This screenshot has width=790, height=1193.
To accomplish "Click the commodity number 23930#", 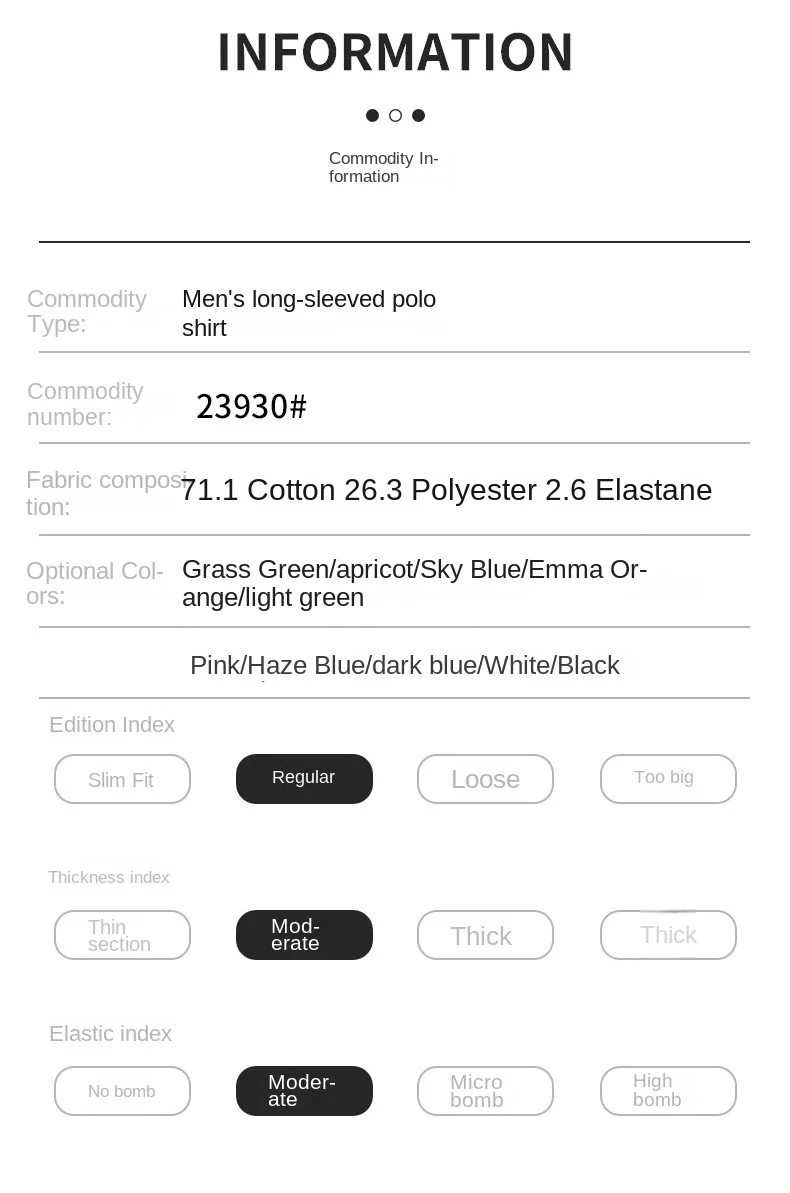I will 251,407.
